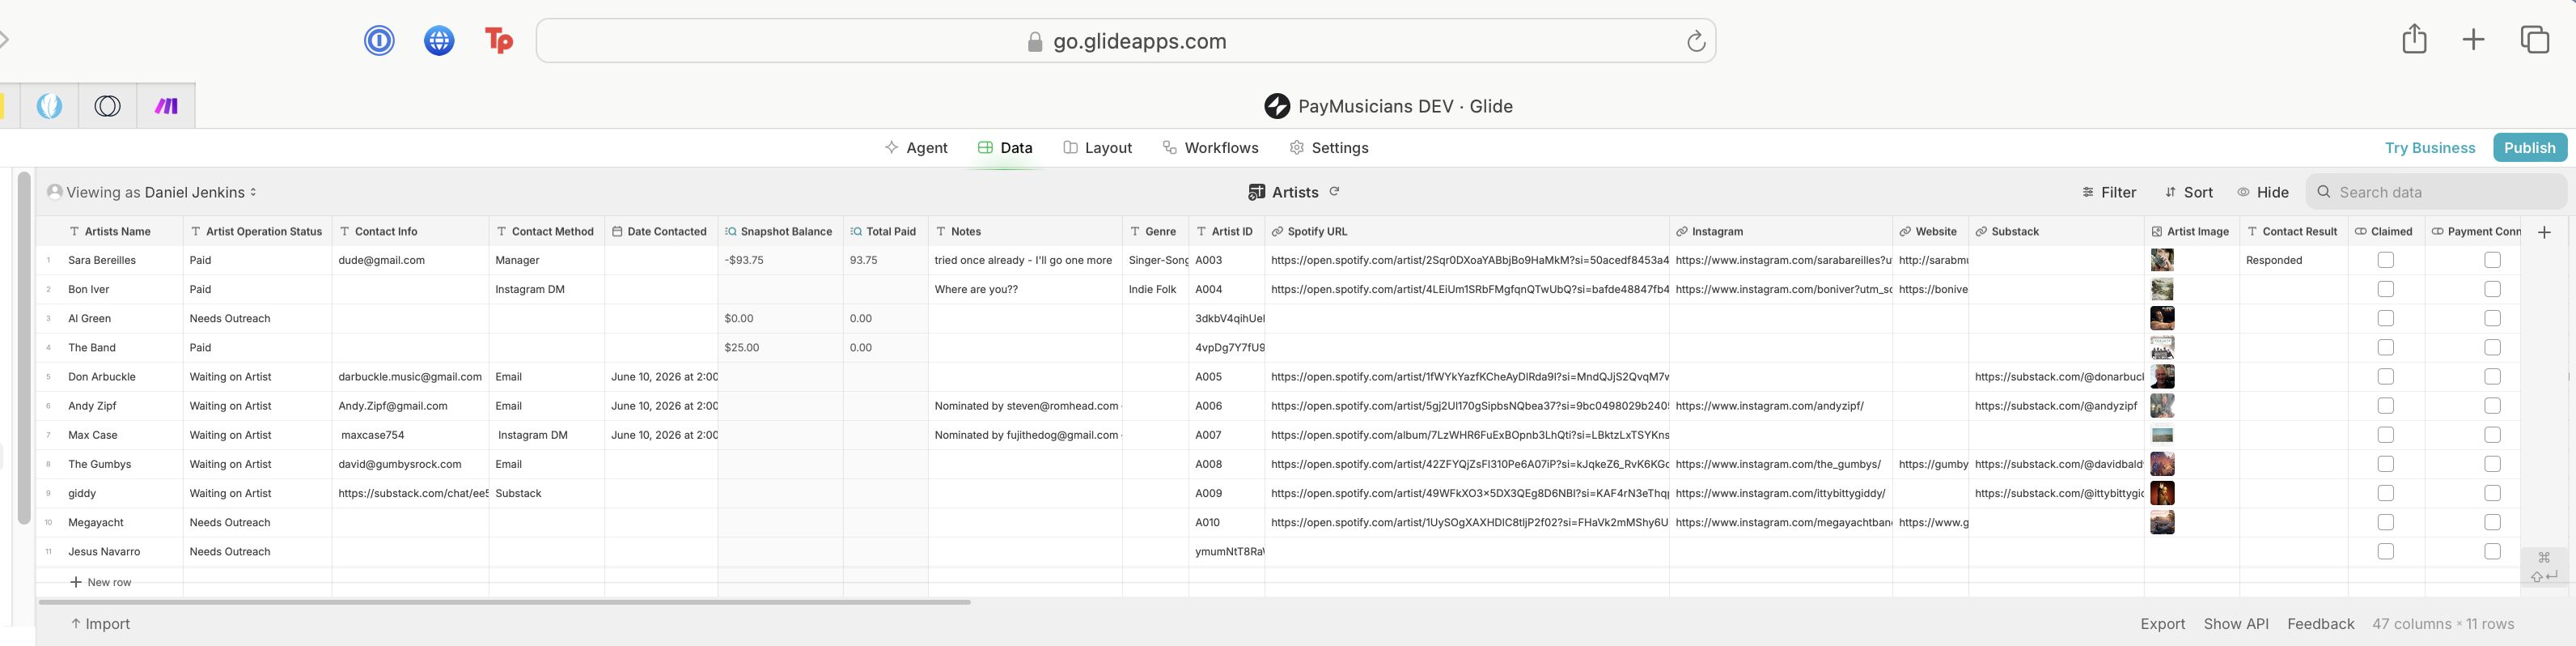Select the Megayacht name cell
This screenshot has width=2576, height=646.
click(110, 522)
